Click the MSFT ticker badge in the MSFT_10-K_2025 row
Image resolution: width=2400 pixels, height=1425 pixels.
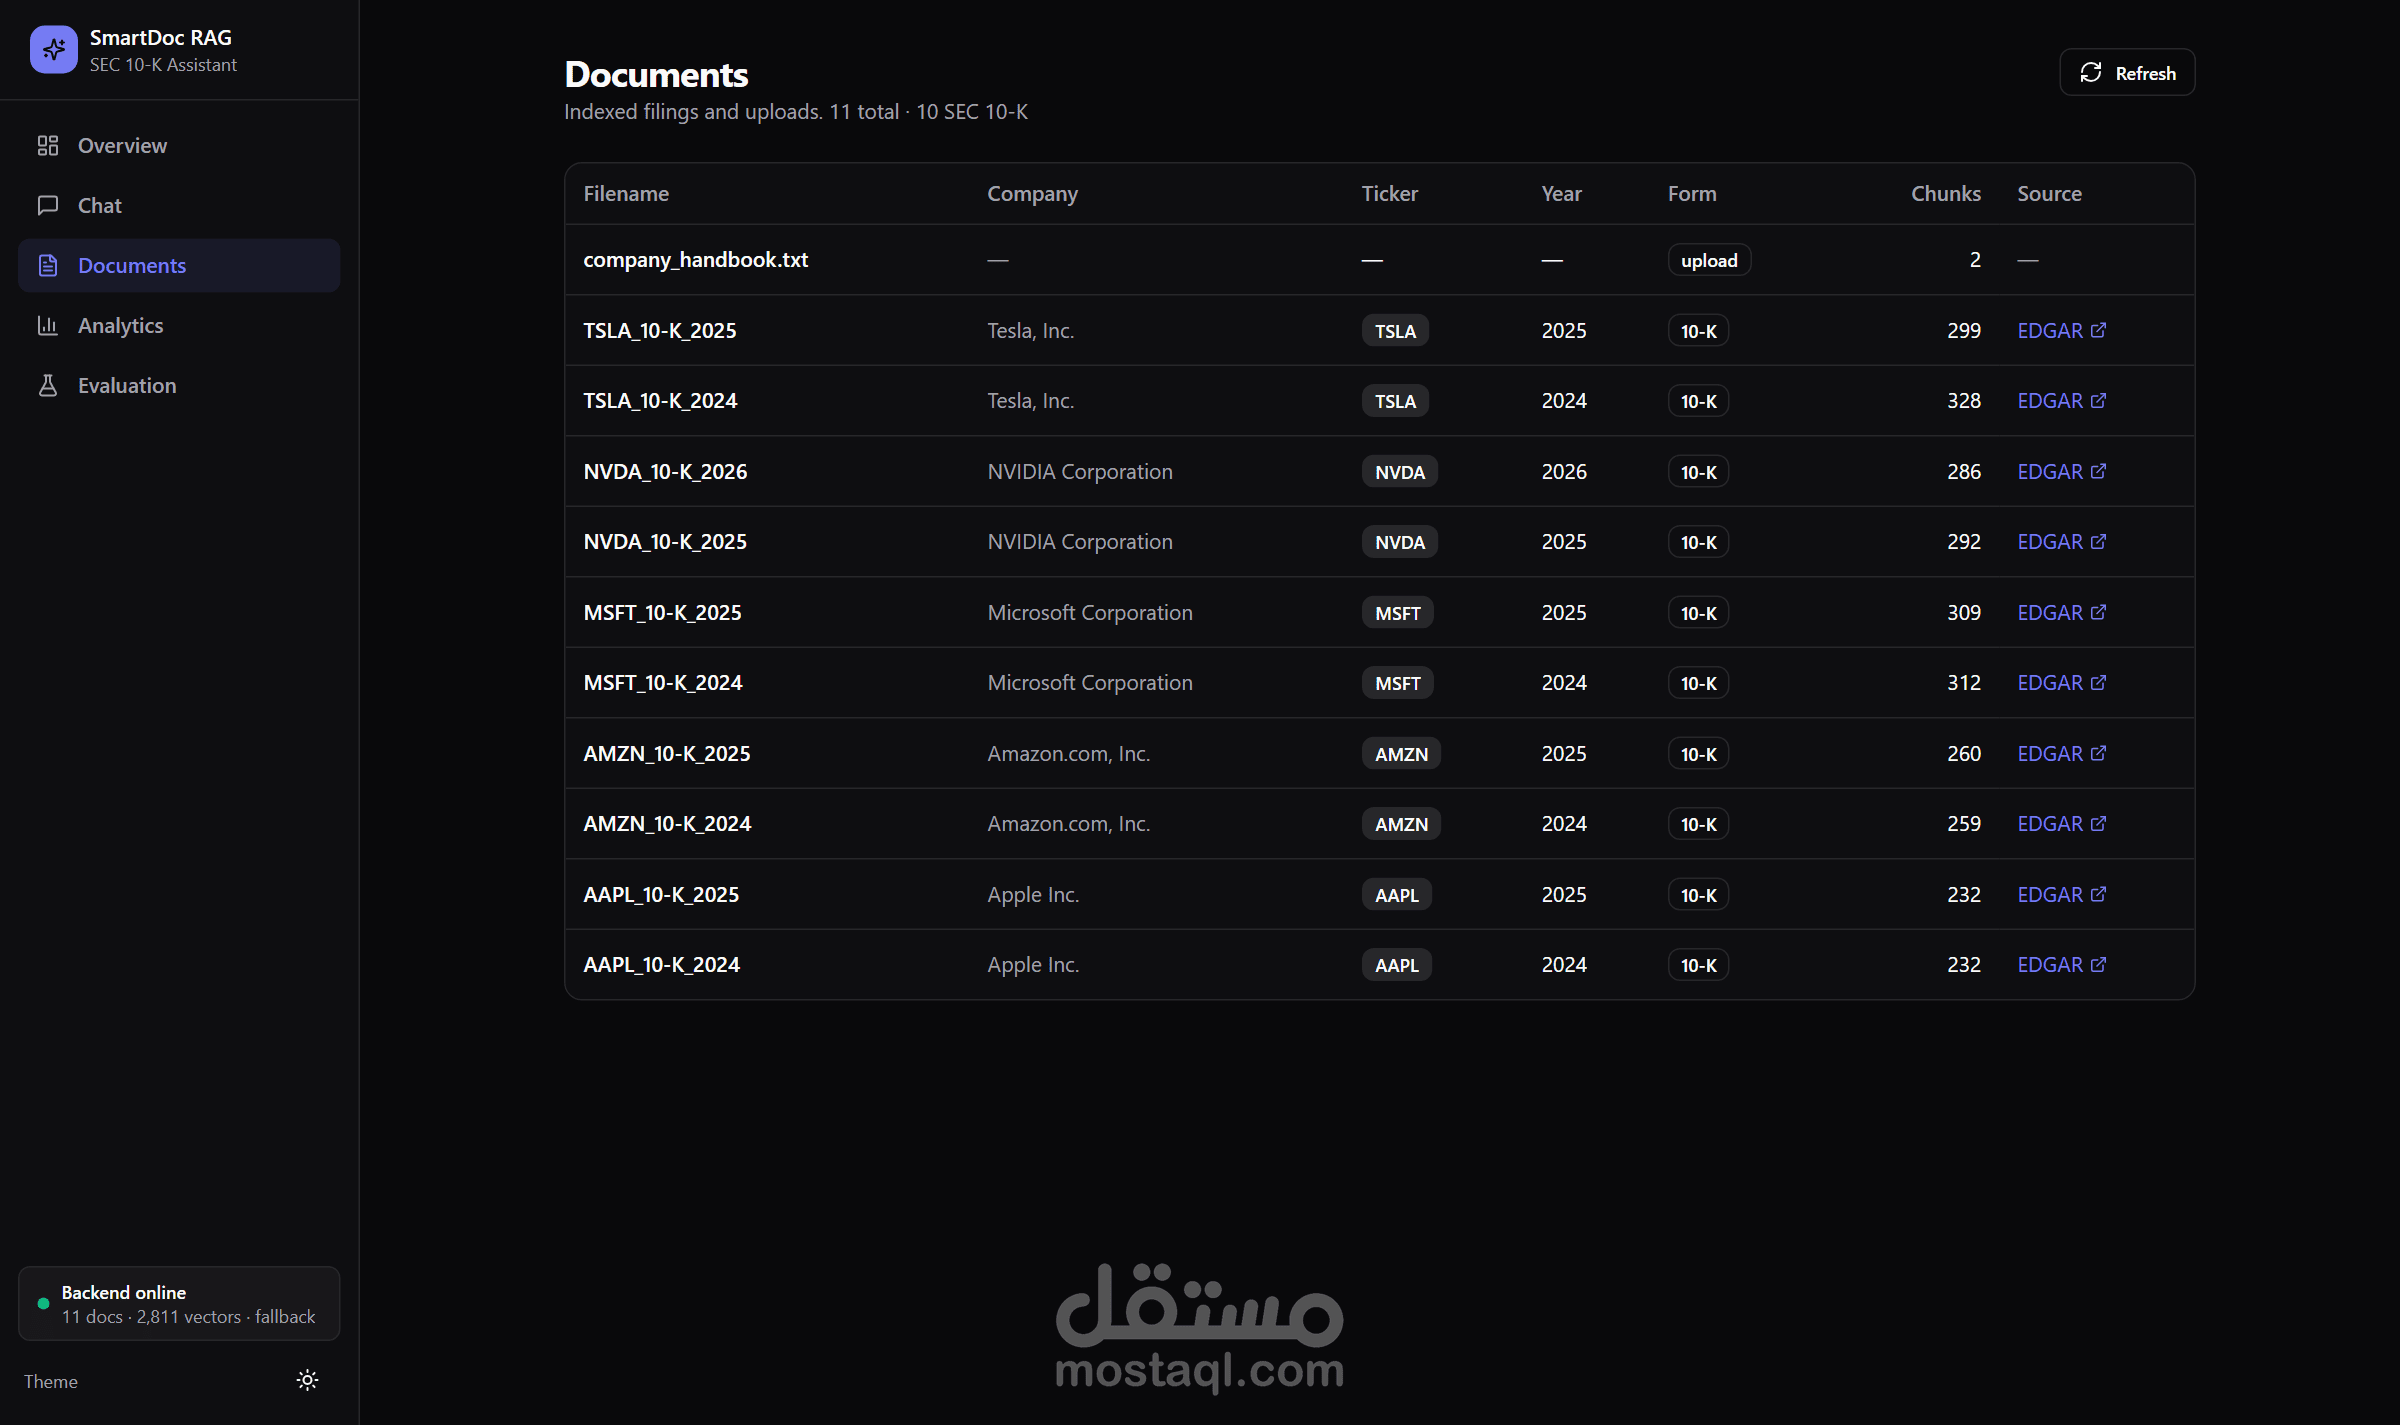click(x=1397, y=613)
